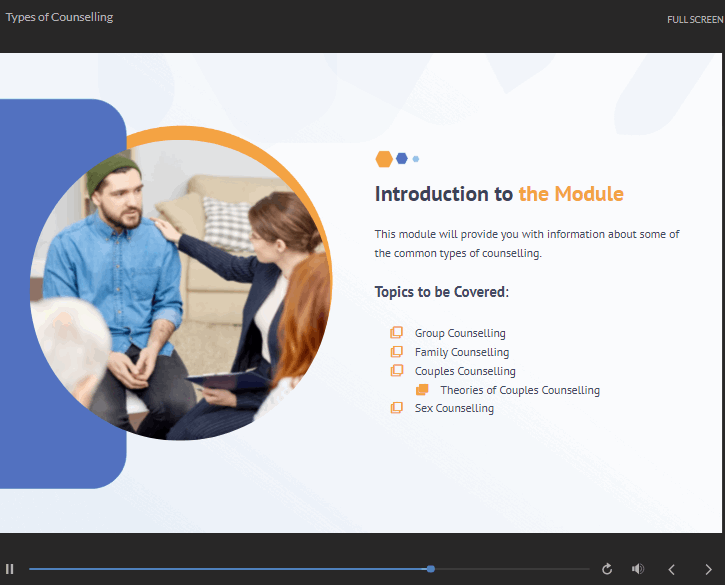Select the 'Family Counselling' topic text
This screenshot has width=725, height=585.
pyautogui.click(x=462, y=352)
